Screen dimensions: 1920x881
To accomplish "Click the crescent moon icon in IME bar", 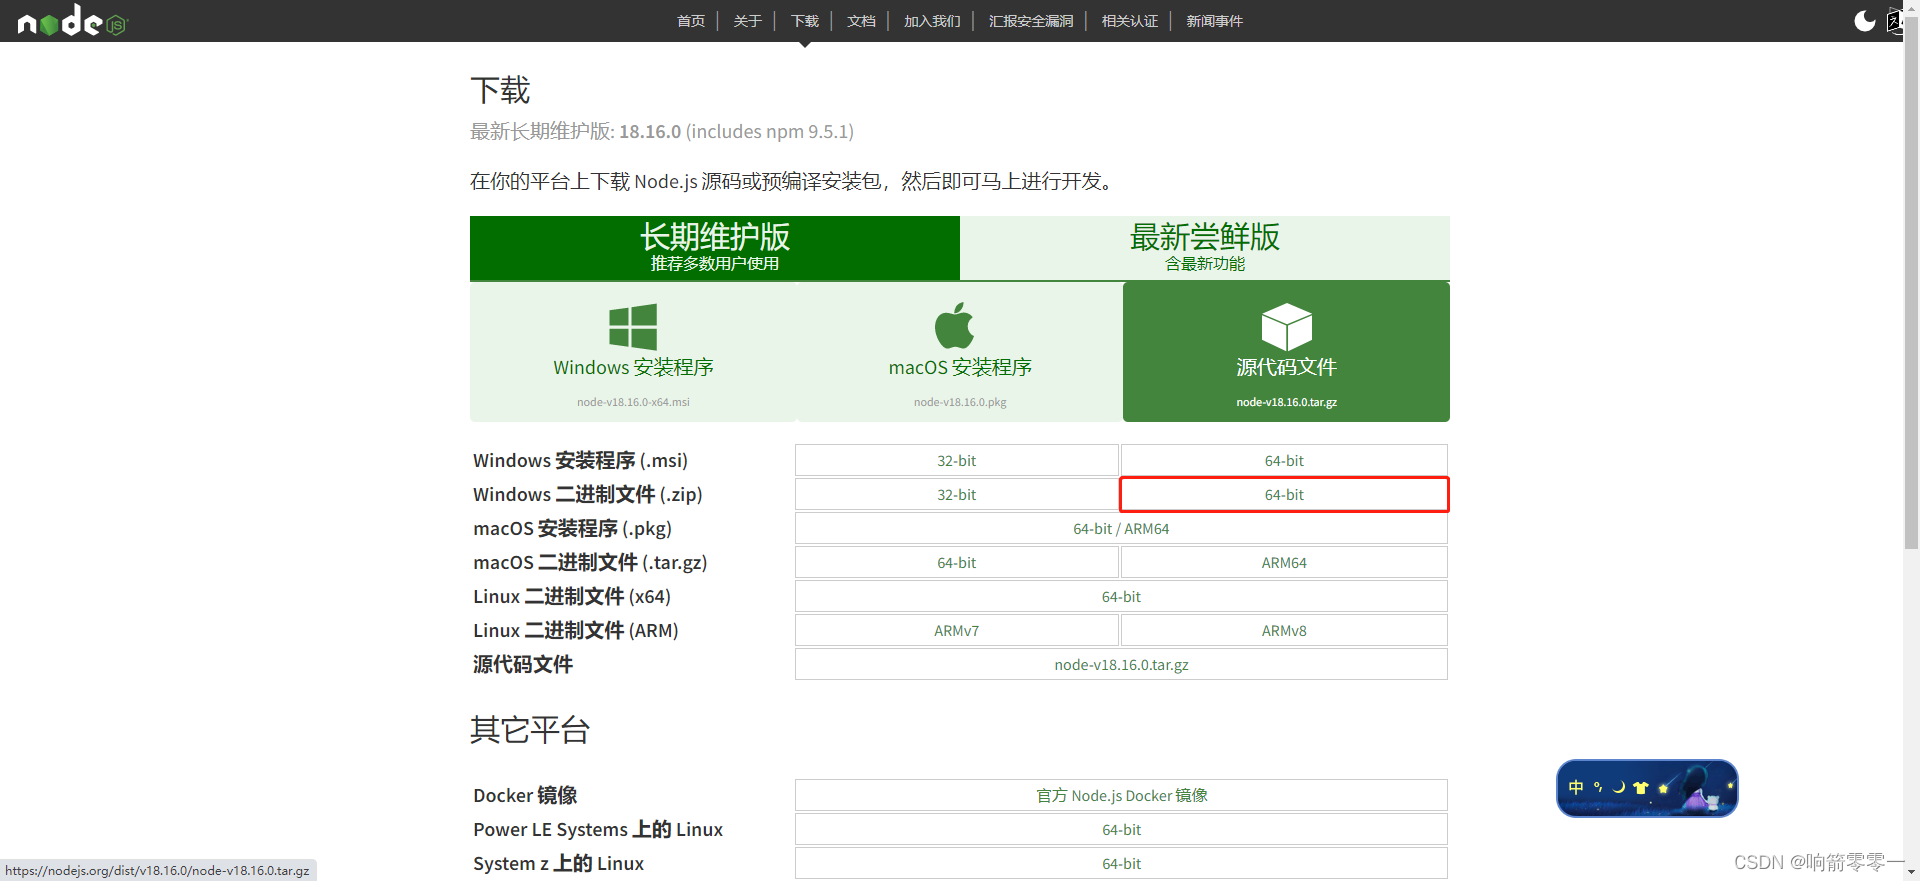I will coord(1618,788).
